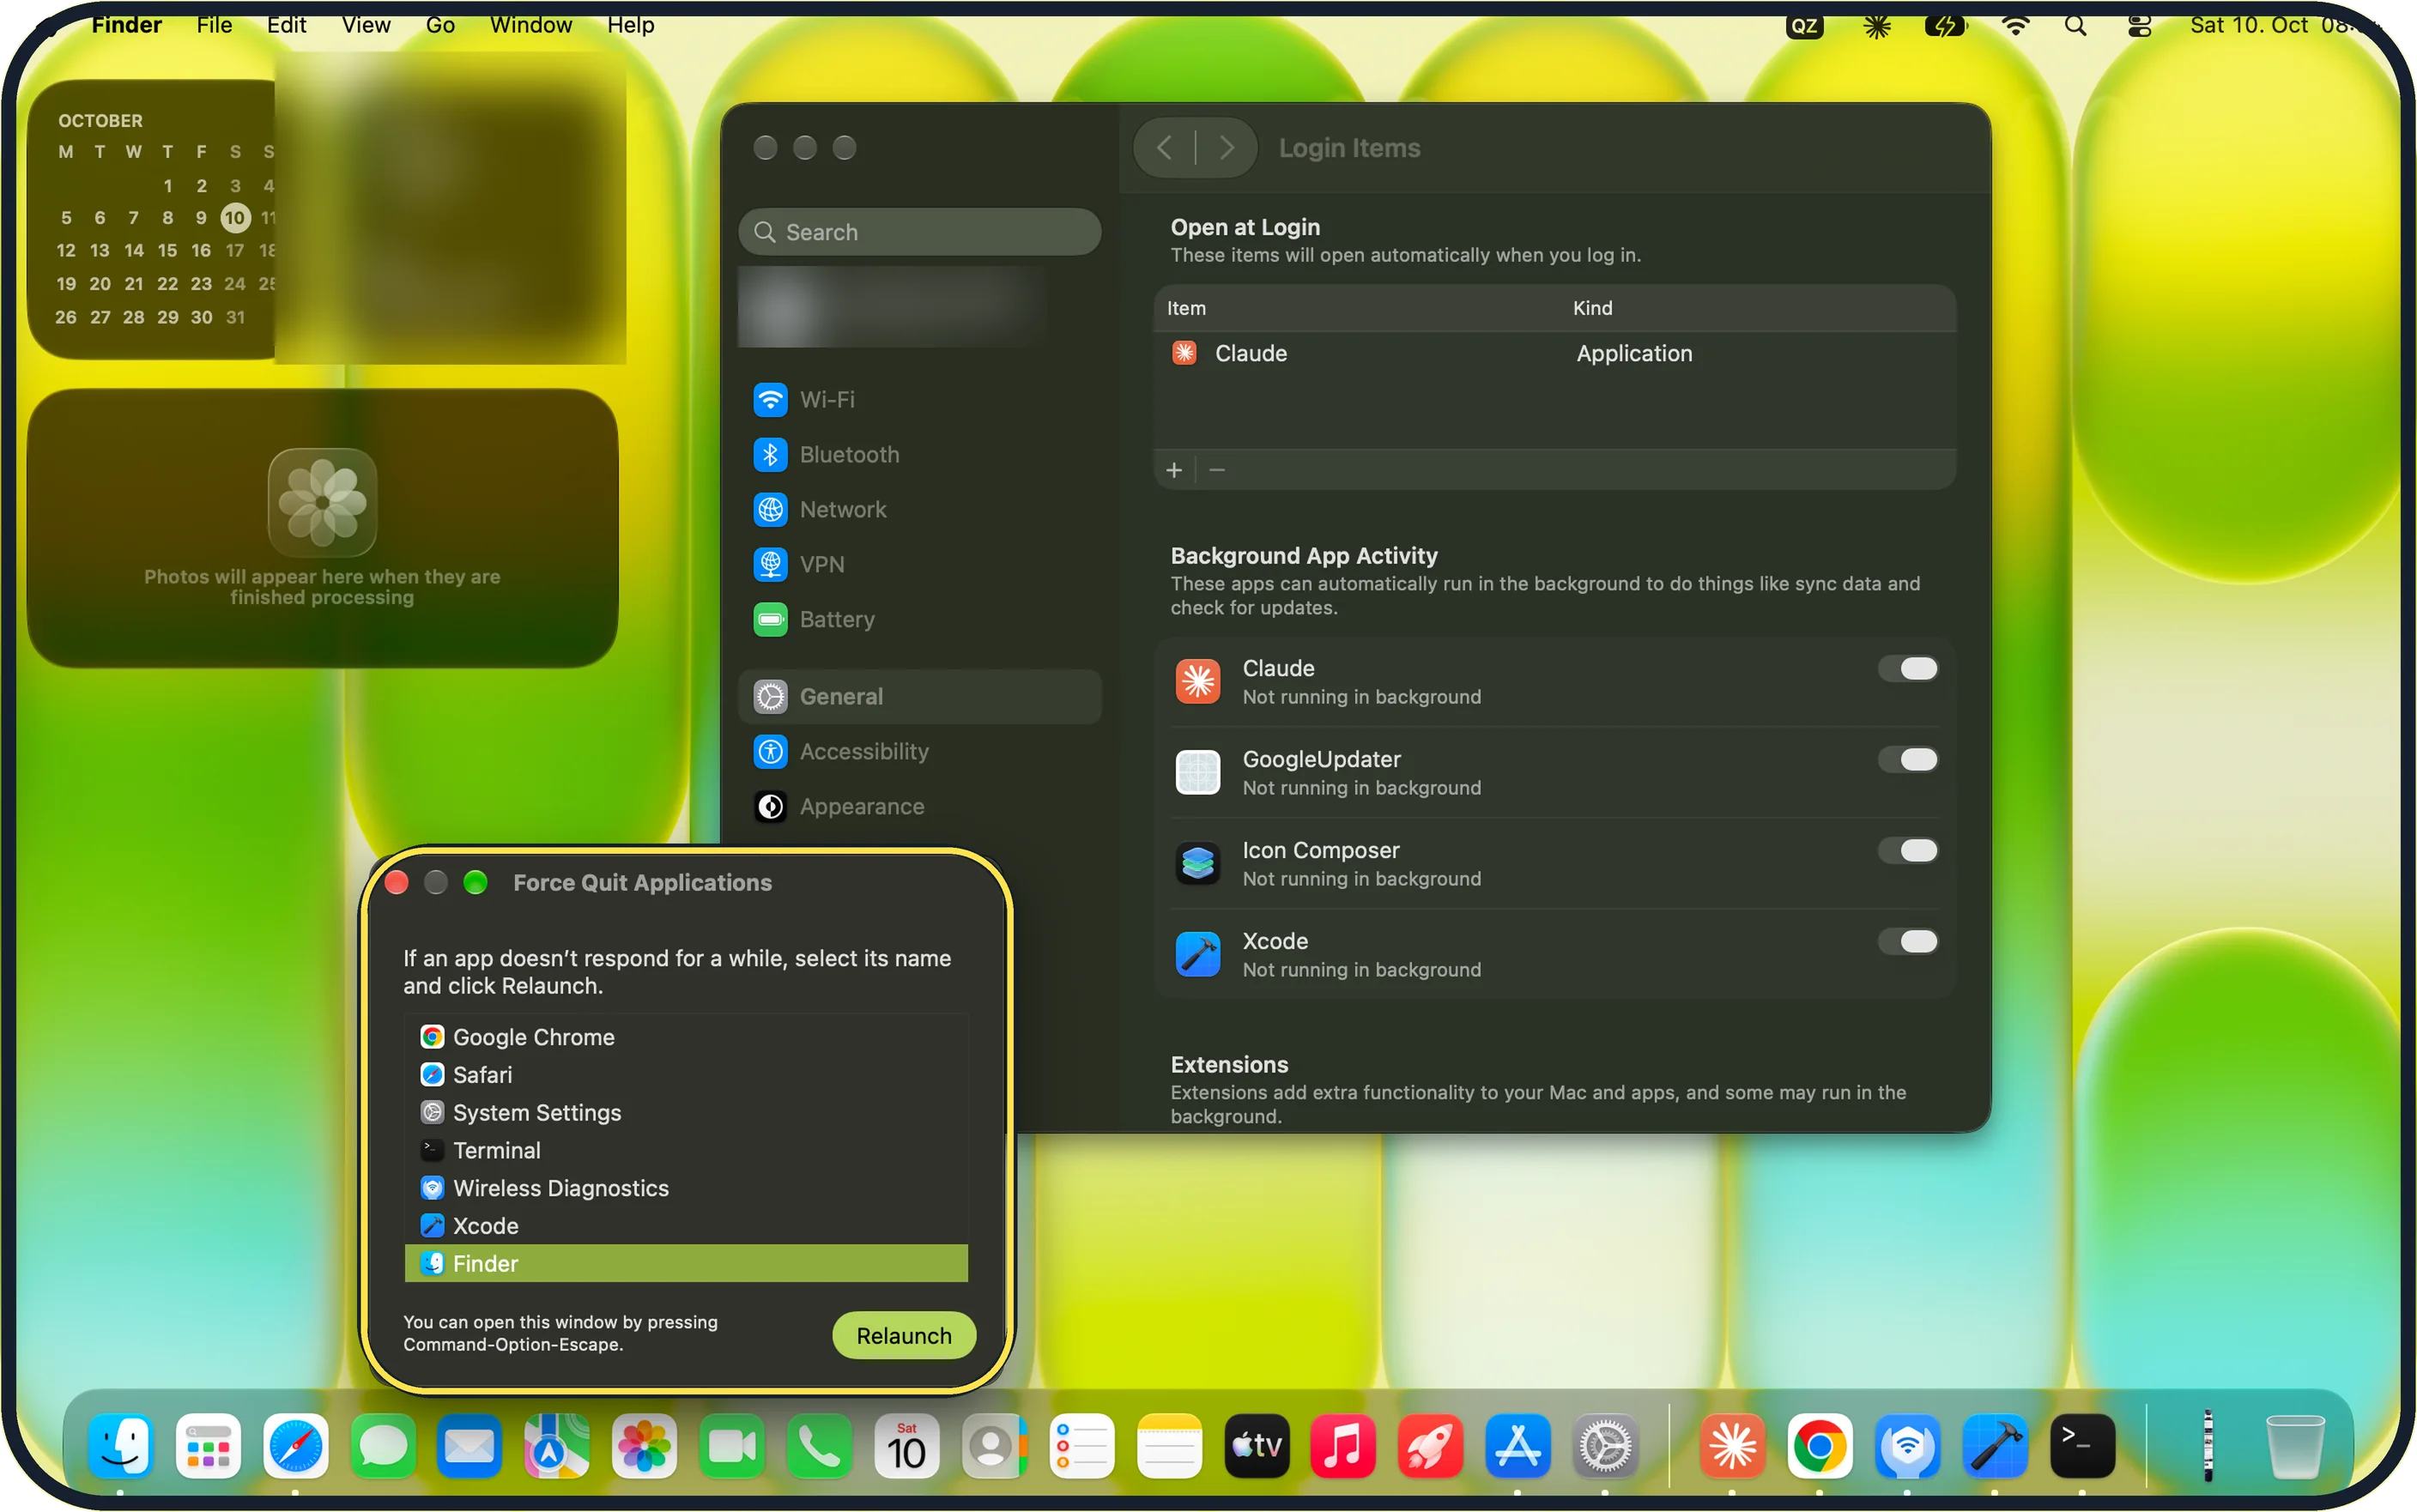
Task: Launch Safari from the Dock
Action: coord(296,1446)
